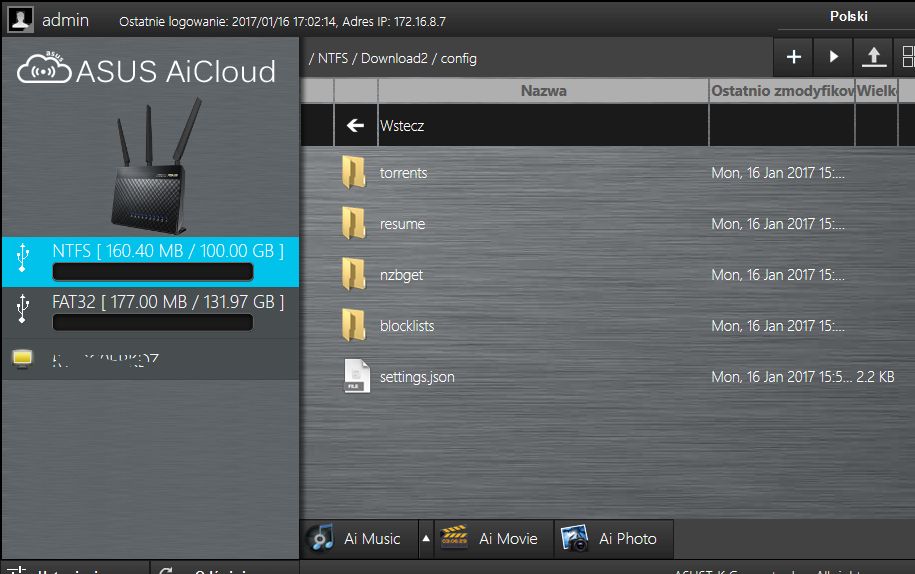
Task: Click the USB icon beside FAT32
Action: pyautogui.click(x=23, y=309)
